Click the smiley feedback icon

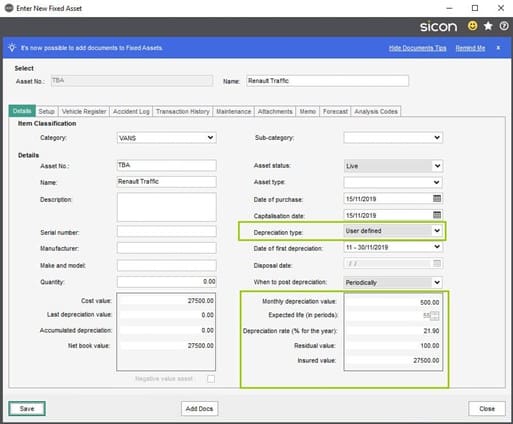click(472, 26)
